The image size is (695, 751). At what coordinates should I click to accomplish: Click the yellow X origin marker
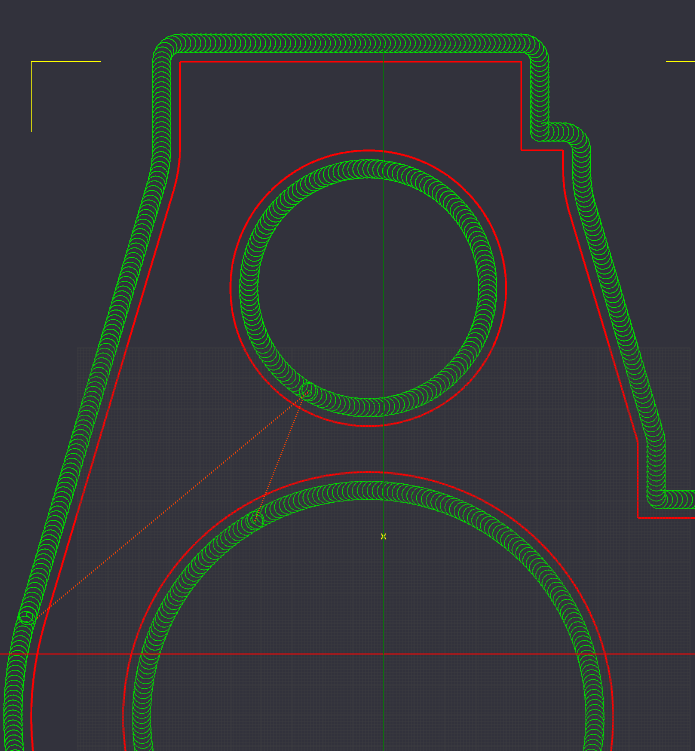click(383, 536)
